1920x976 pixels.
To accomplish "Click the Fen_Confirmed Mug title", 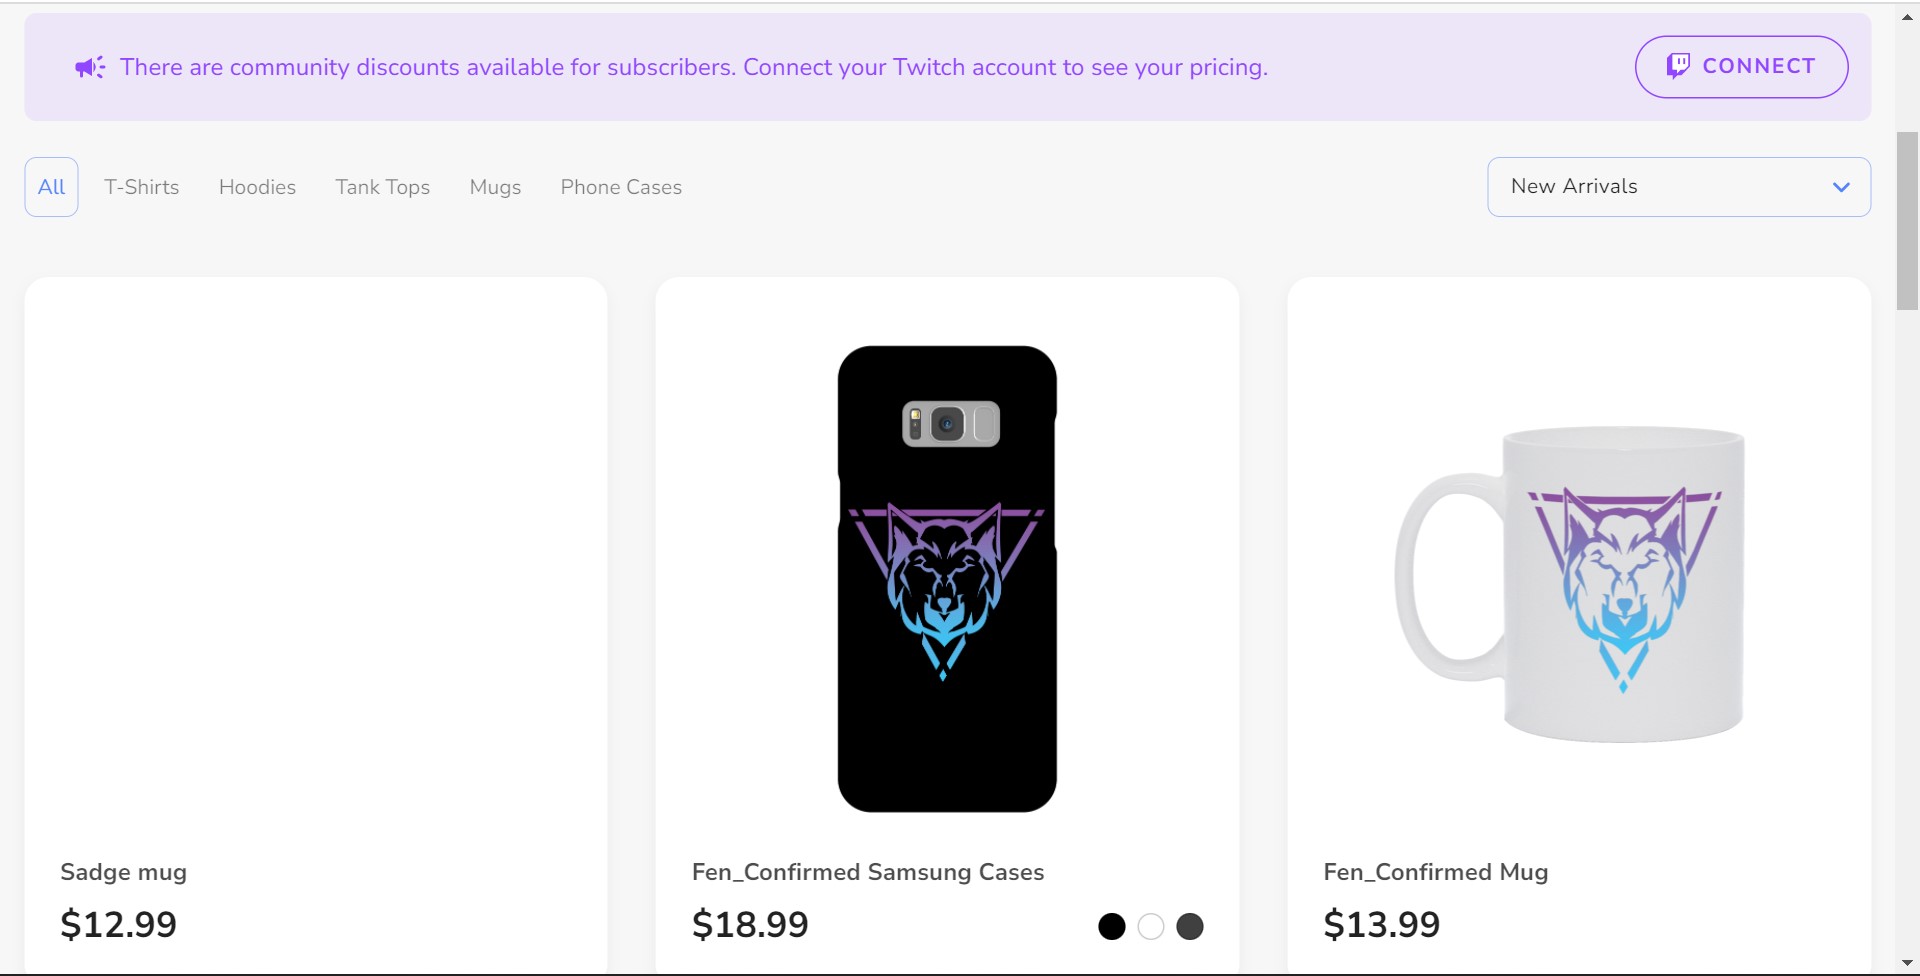I will (x=1435, y=872).
